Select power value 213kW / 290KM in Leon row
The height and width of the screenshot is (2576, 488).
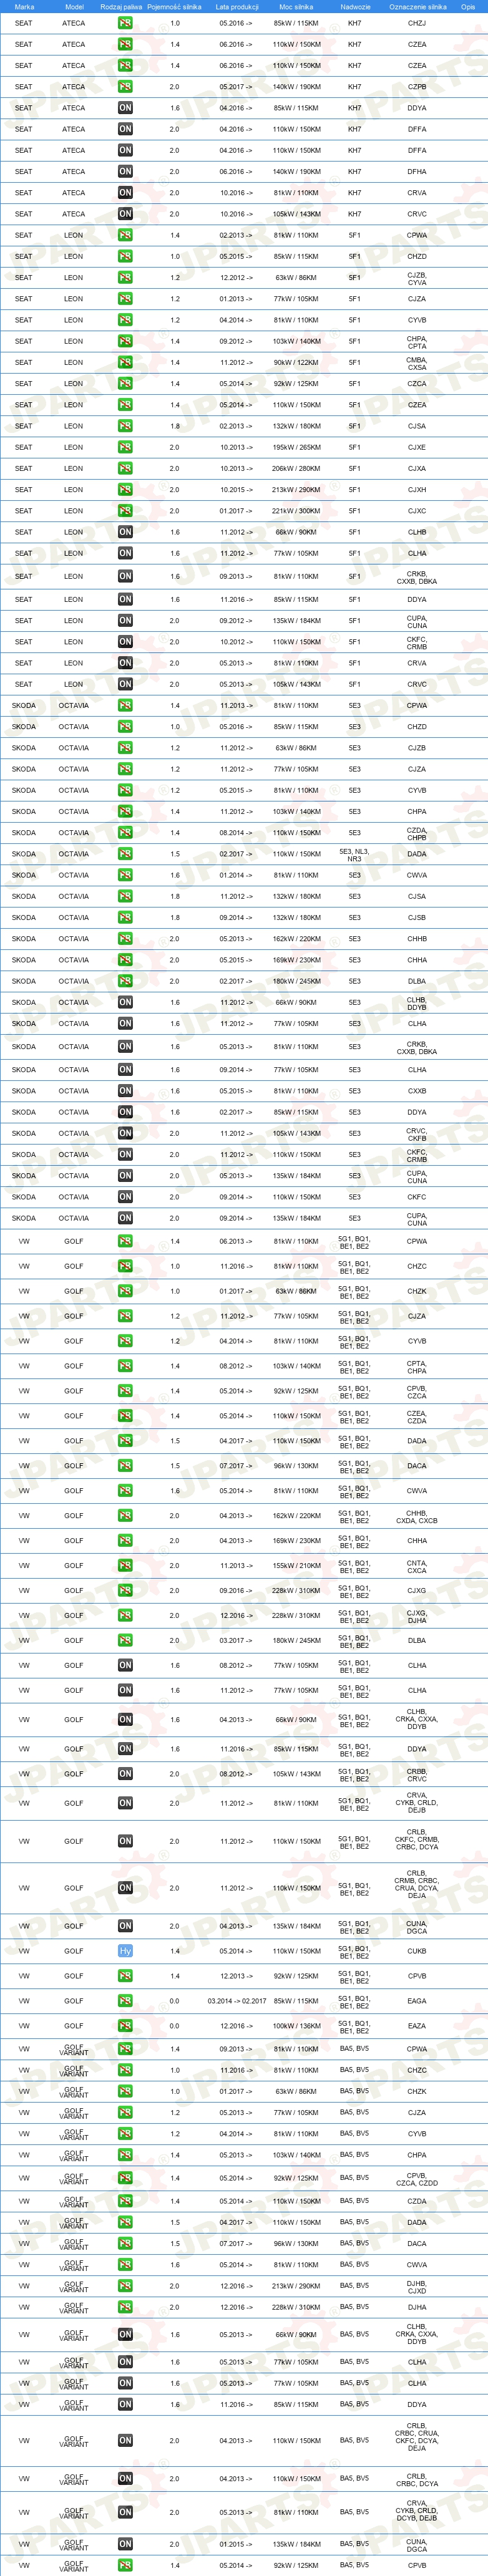click(296, 490)
